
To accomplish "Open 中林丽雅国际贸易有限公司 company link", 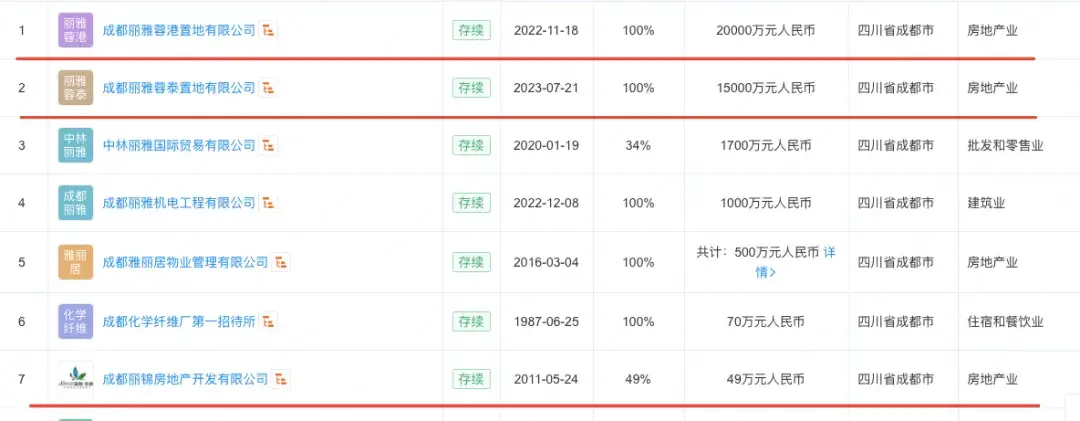I will [179, 145].
